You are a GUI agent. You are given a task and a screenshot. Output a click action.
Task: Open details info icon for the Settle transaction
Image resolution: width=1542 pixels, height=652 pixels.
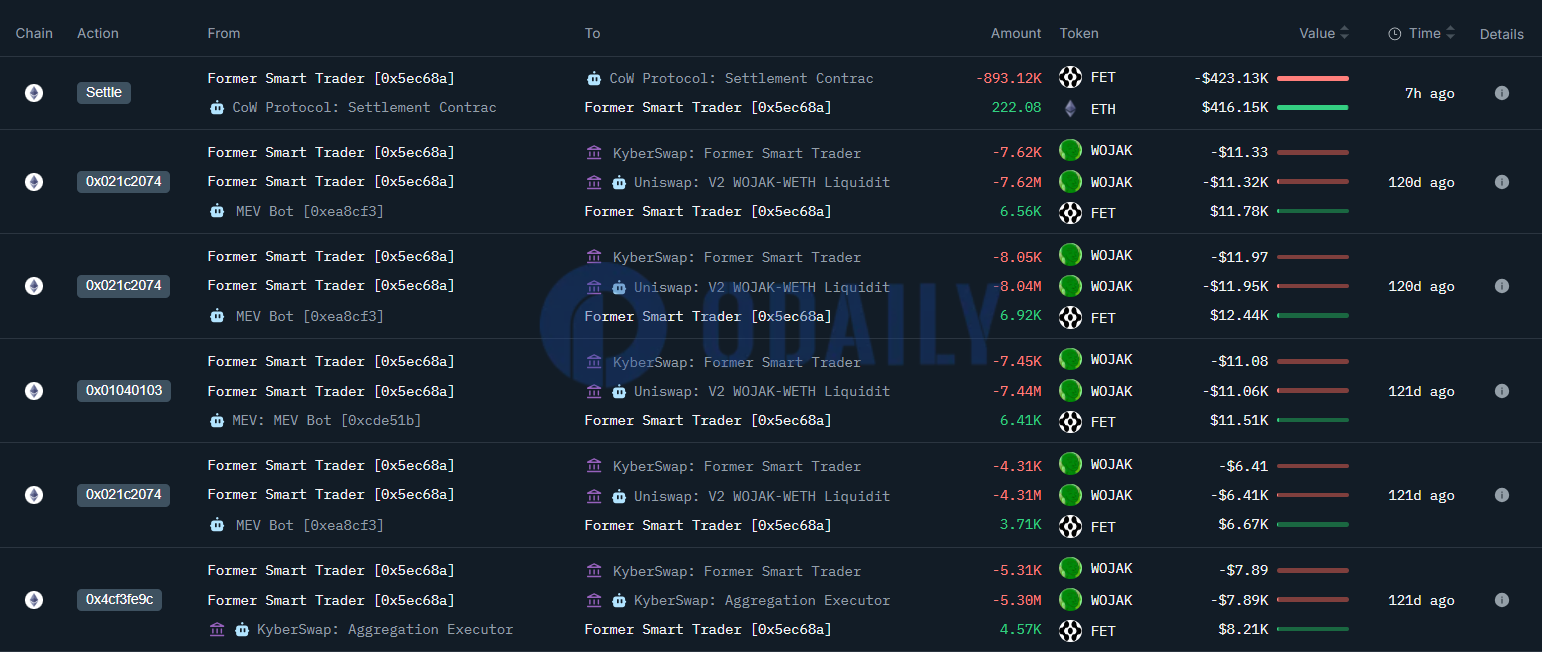[x=1501, y=93]
